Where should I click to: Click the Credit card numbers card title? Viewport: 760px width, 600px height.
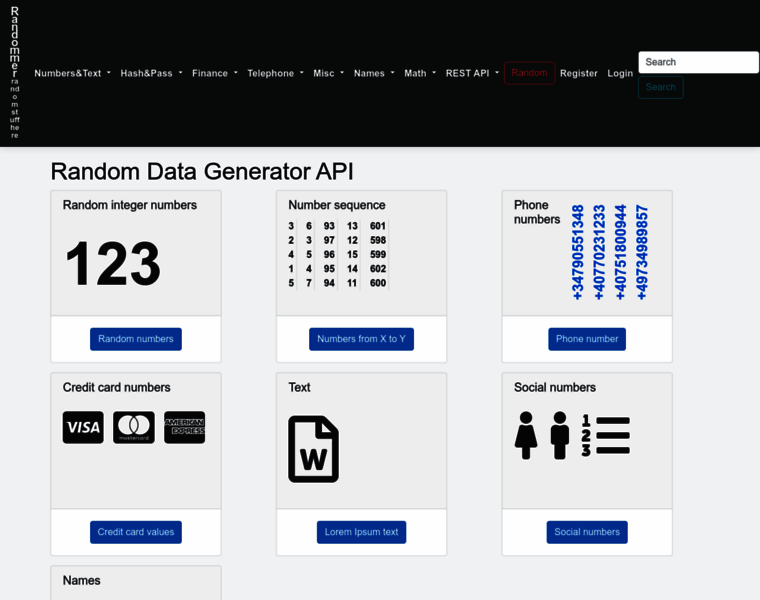point(116,387)
